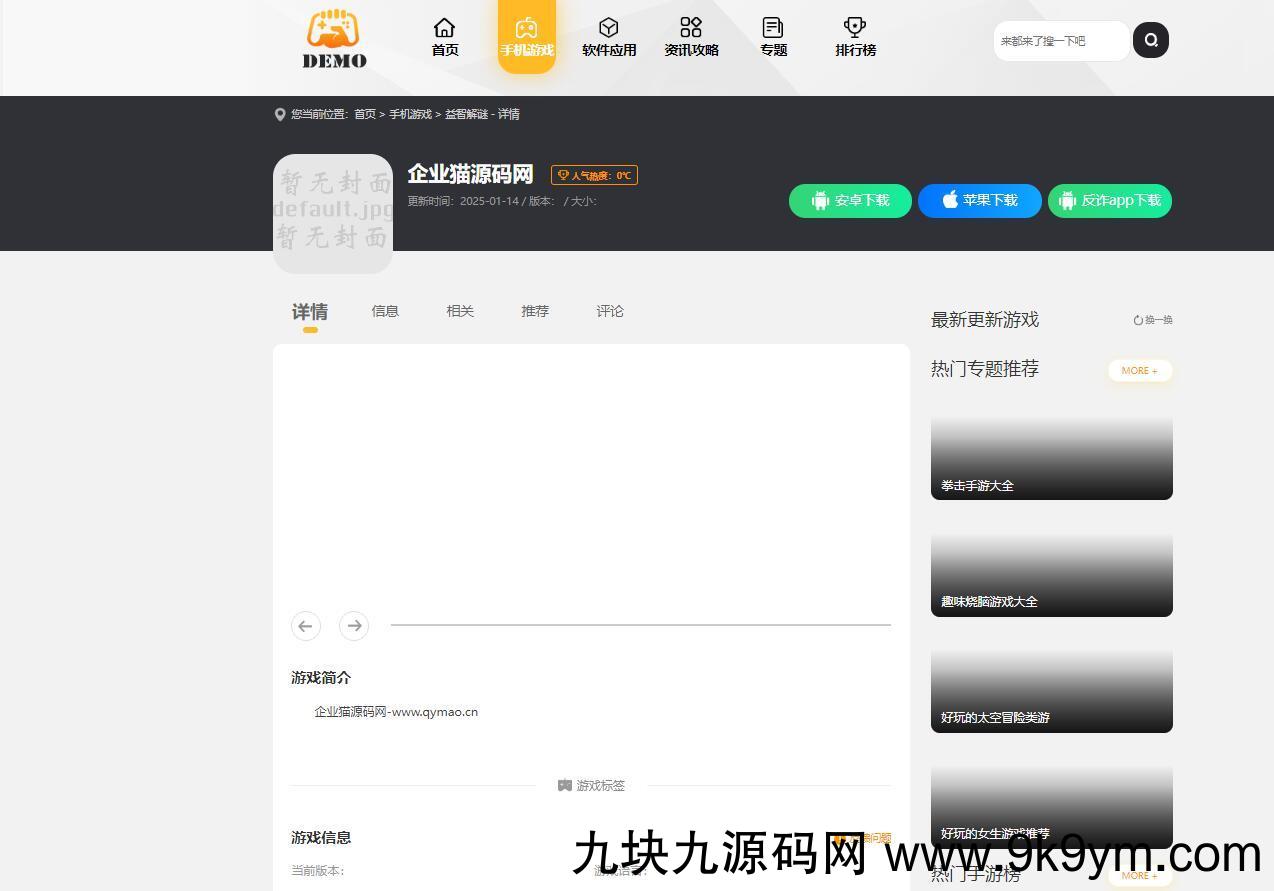Viewport: 1274px width, 891px height.
Task: Click the 苹果下载 button
Action: tap(979, 201)
